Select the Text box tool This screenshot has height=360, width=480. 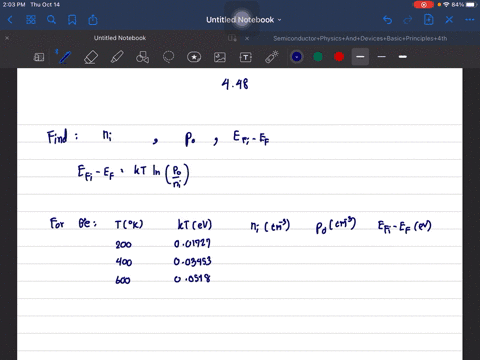tap(246, 57)
